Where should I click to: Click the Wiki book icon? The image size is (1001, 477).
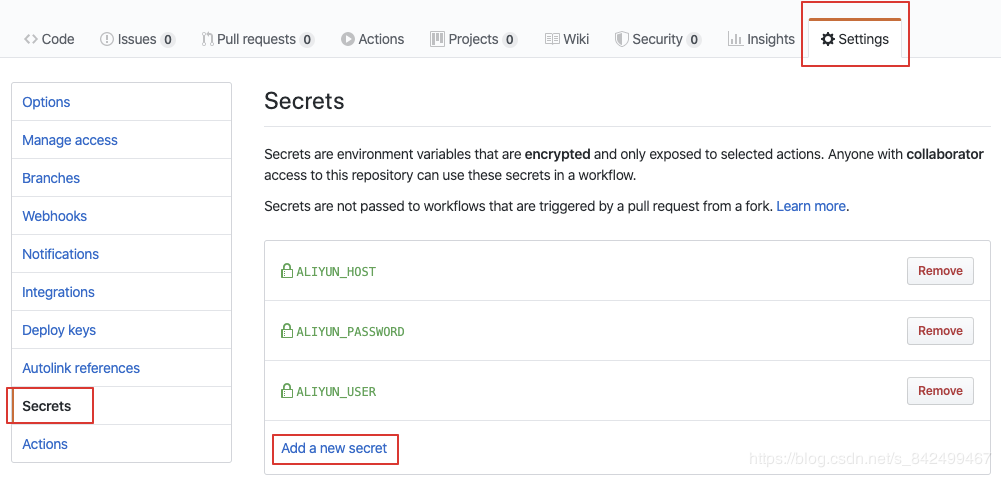tap(552, 39)
